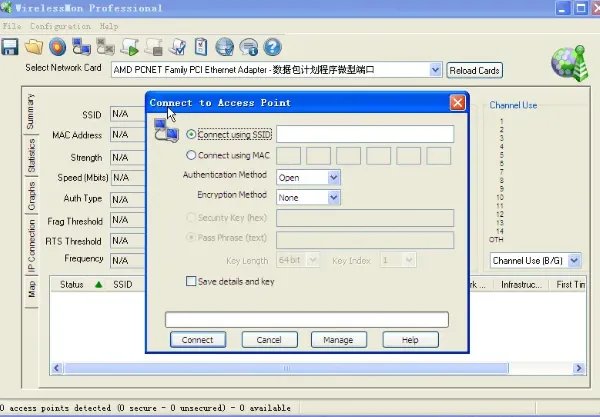Click the stop logging scroll toolbar icon
600x417 pixels.
tap(153, 47)
